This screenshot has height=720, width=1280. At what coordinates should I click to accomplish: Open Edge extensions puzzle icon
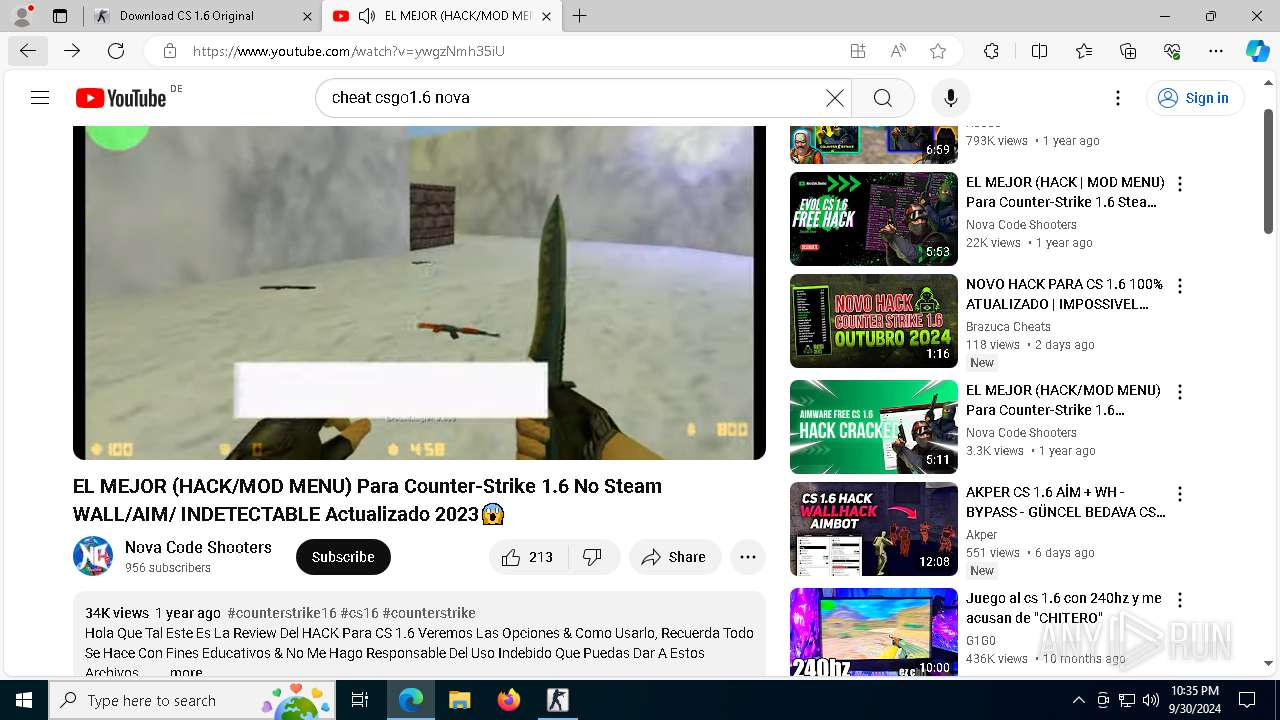(991, 51)
